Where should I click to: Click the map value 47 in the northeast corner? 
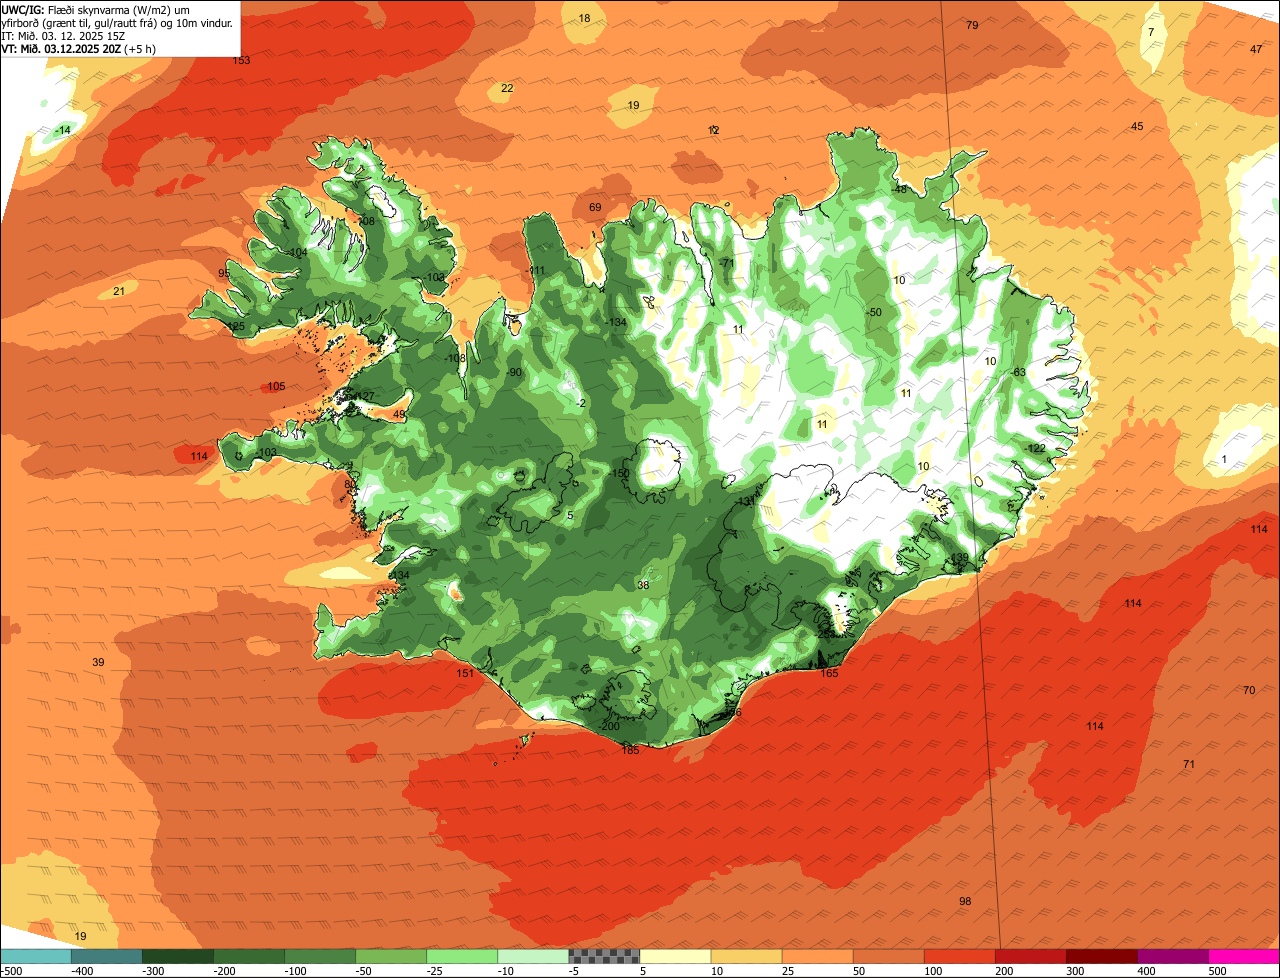click(x=1256, y=49)
